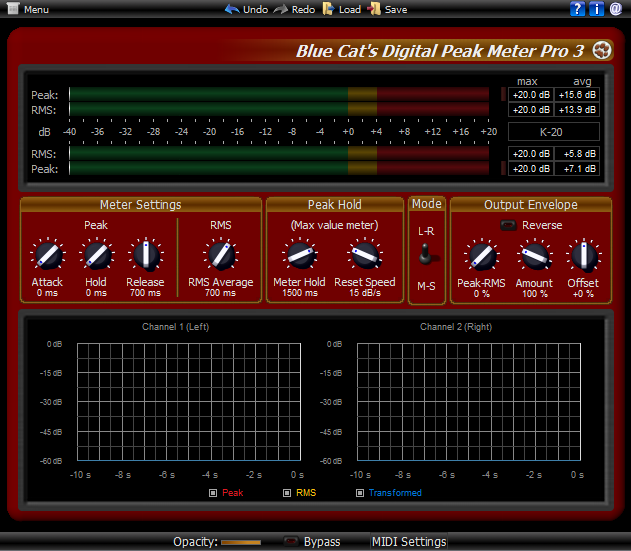Click the Attack '0 ms' value
The width and height of the screenshot is (631, 551).
[47, 293]
